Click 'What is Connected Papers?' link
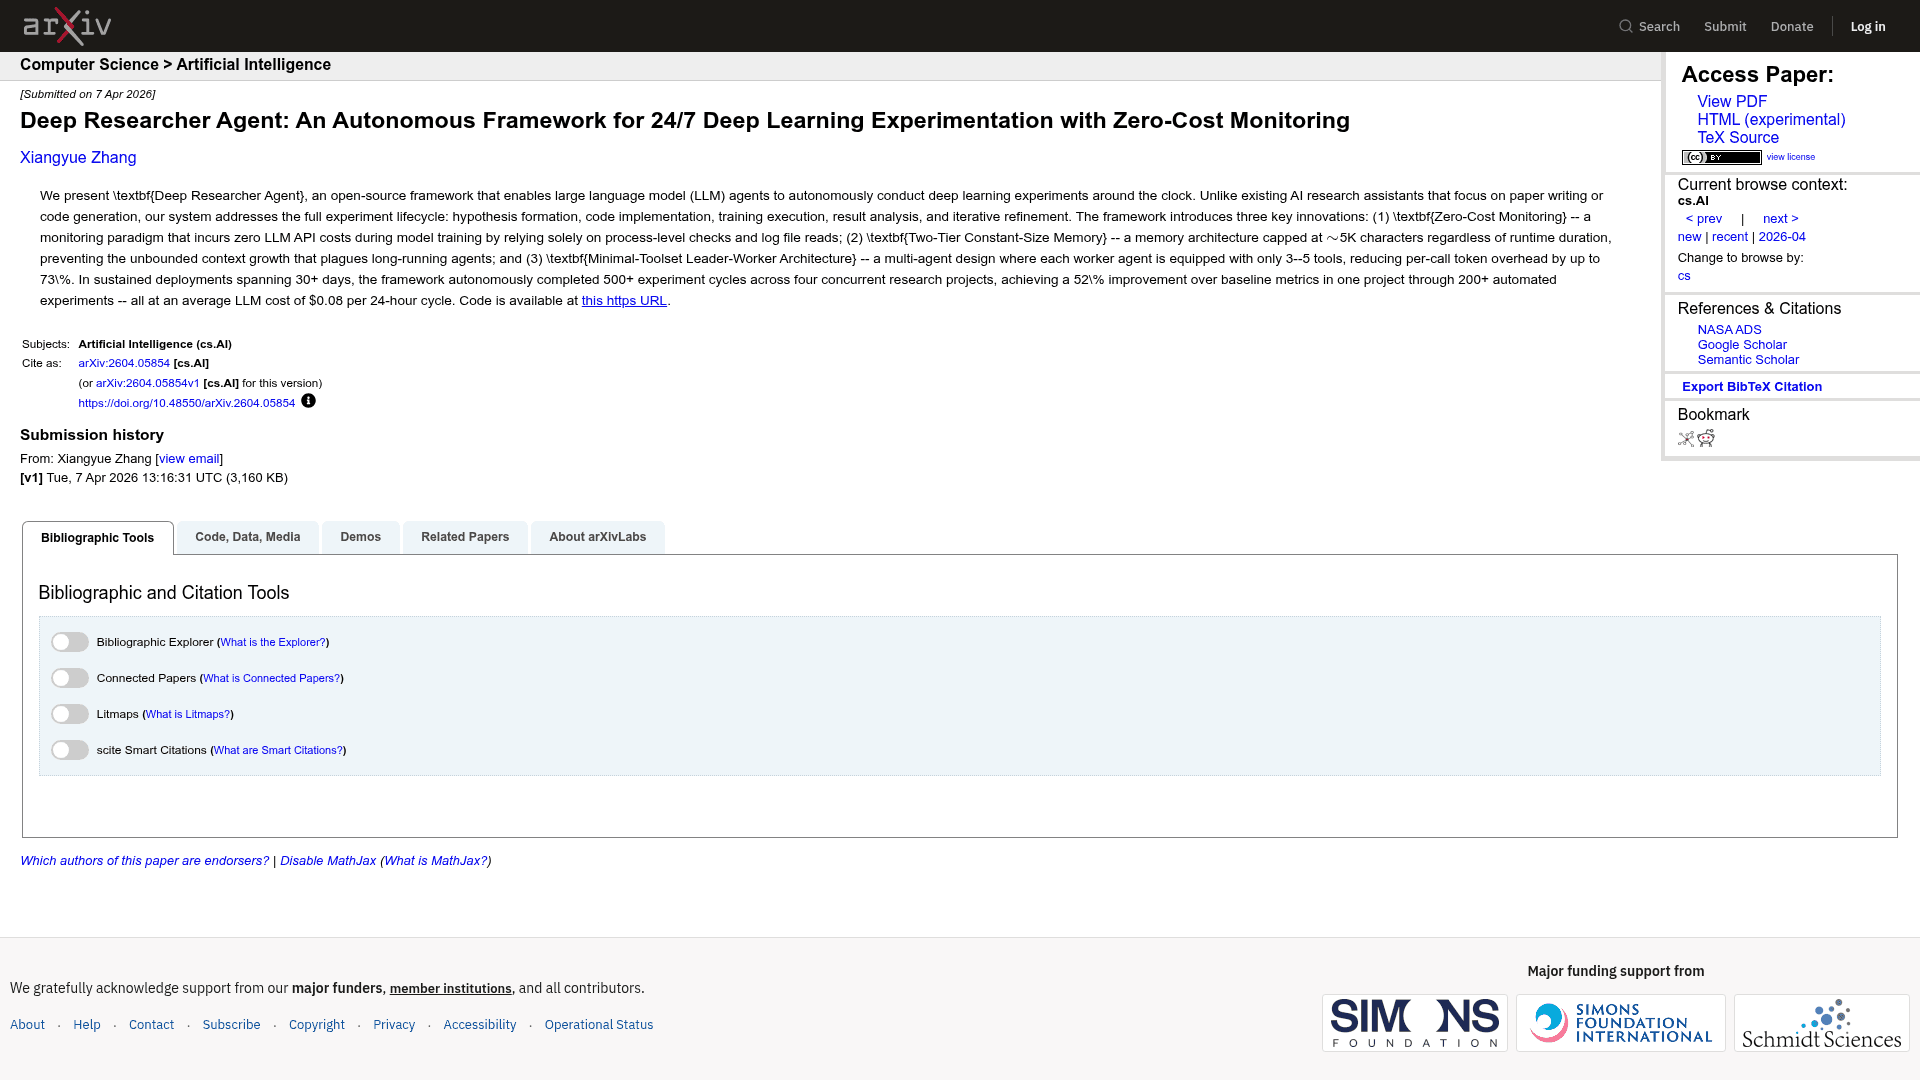Viewport: 1920px width, 1080px height. (x=271, y=678)
